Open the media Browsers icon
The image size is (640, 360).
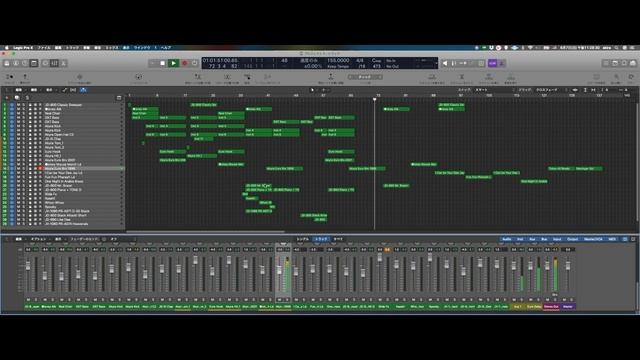point(633,63)
